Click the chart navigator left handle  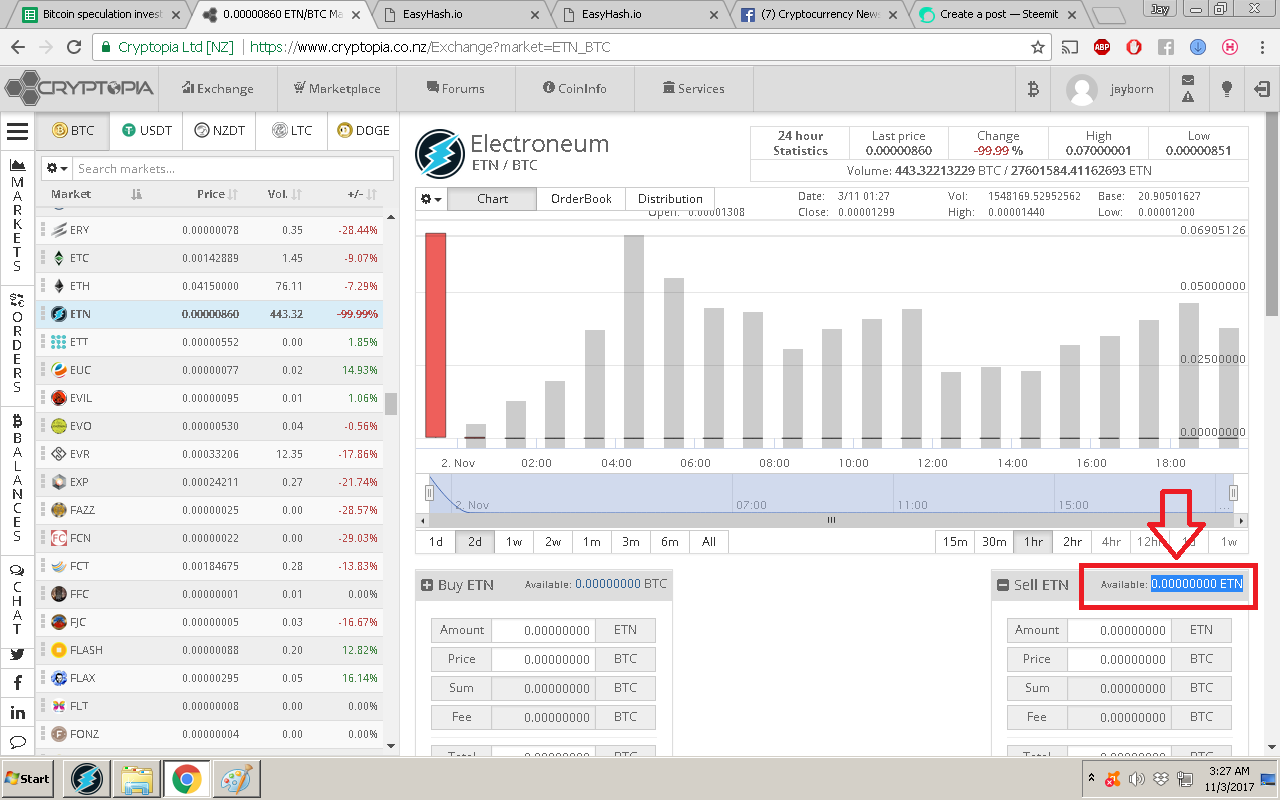430,493
